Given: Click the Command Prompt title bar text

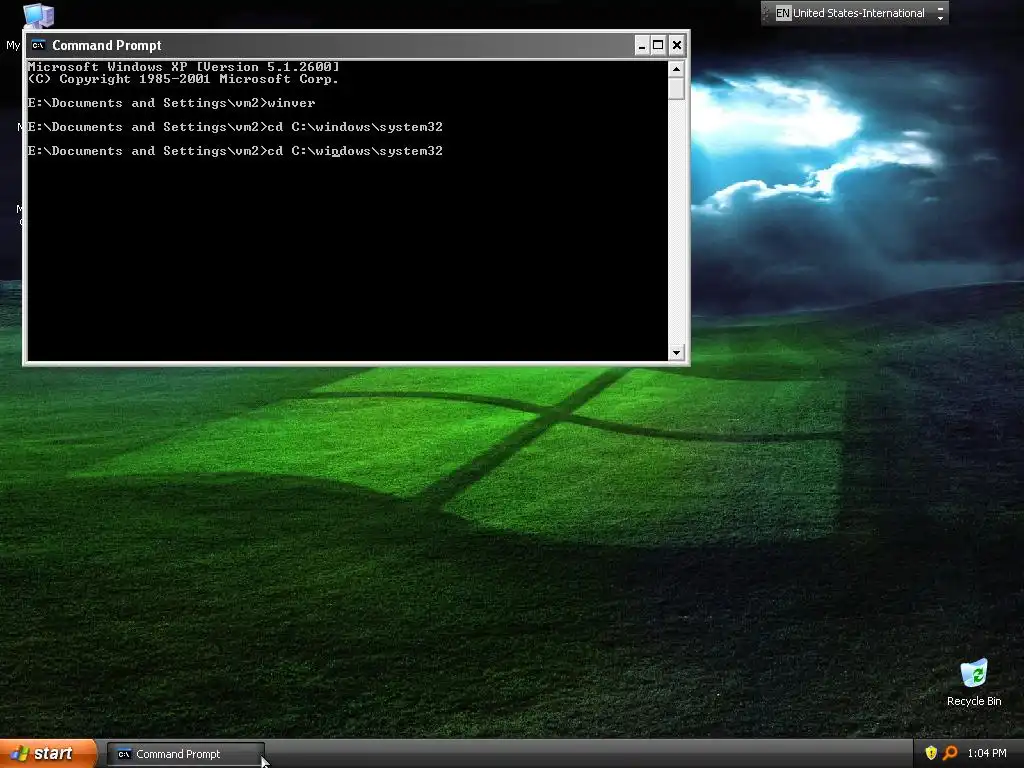Looking at the screenshot, I should point(106,45).
